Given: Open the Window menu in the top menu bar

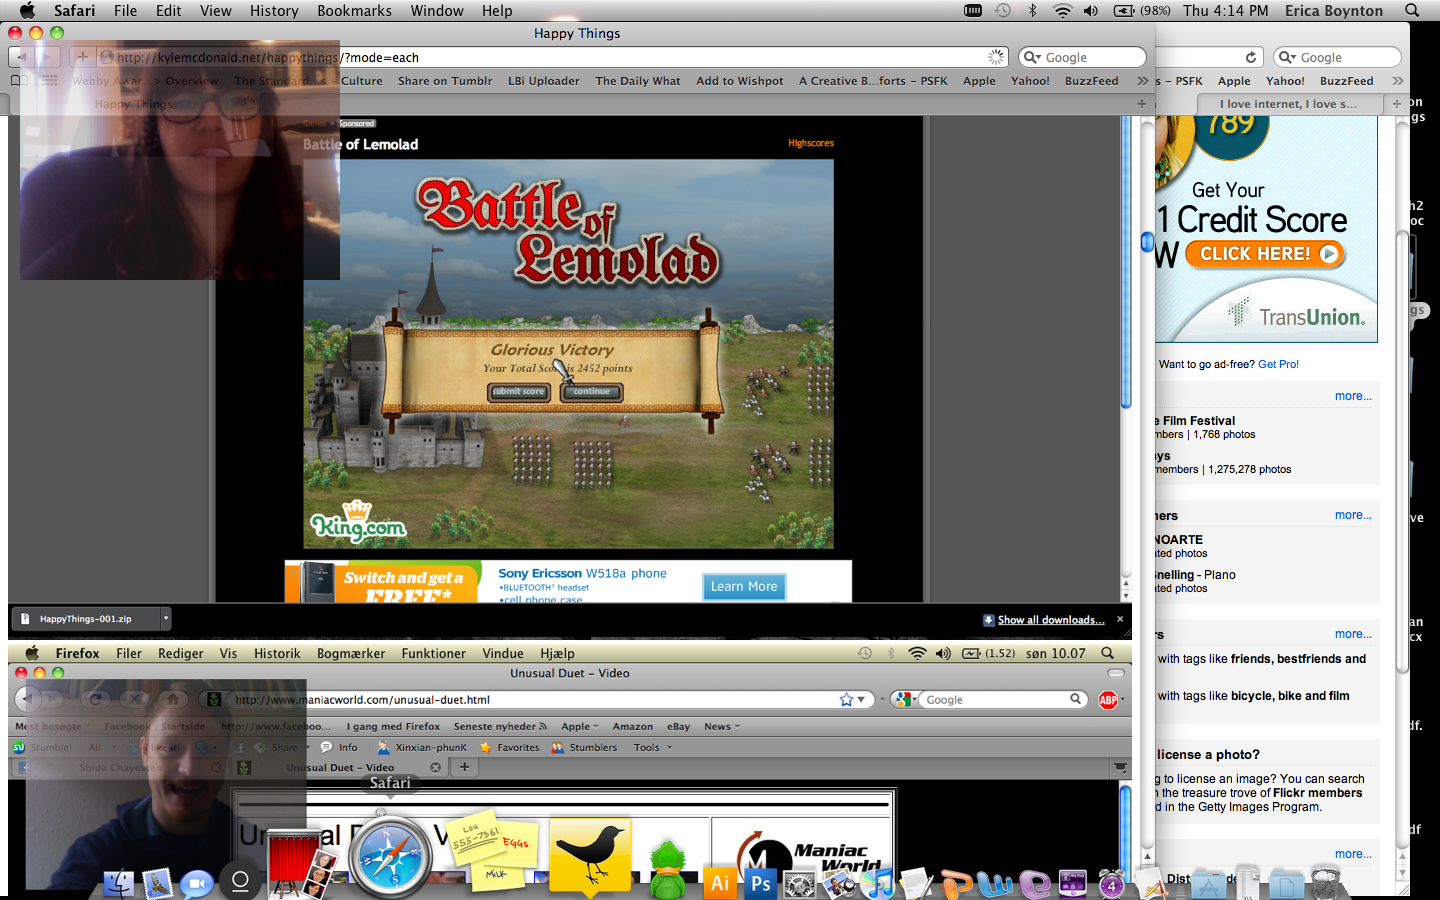Looking at the screenshot, I should (x=436, y=10).
